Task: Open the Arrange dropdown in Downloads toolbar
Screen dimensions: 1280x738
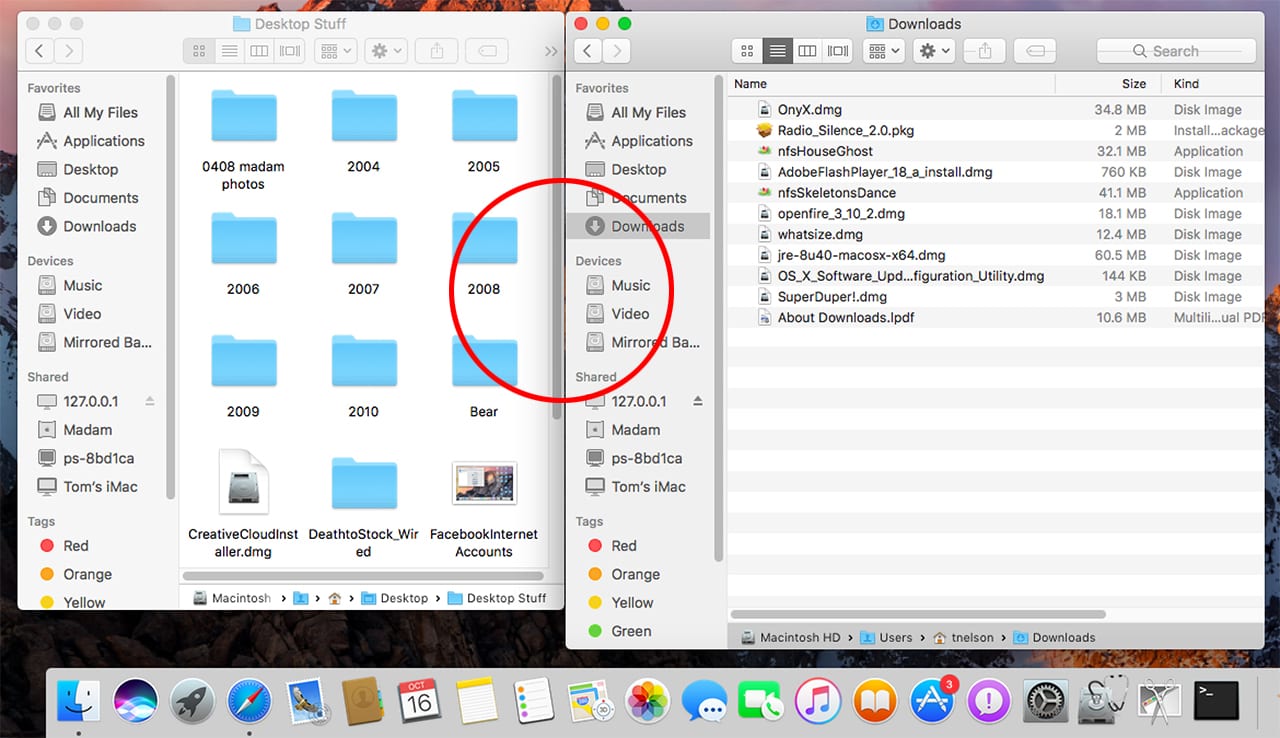Action: (883, 51)
